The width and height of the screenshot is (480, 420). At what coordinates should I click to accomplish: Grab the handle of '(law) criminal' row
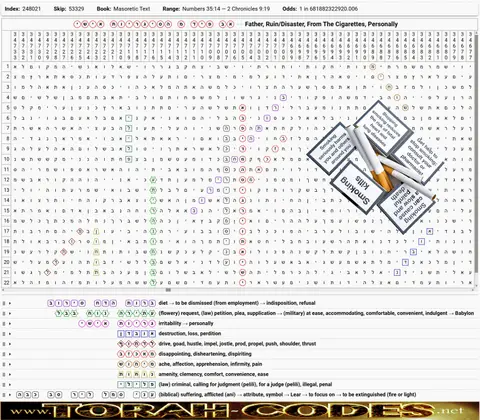click(4, 385)
